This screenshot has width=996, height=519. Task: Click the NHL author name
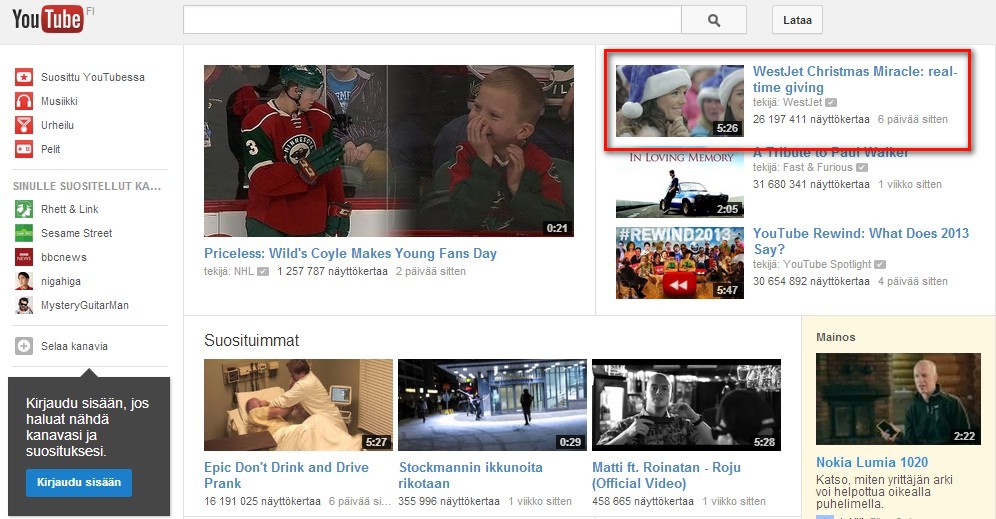244,271
